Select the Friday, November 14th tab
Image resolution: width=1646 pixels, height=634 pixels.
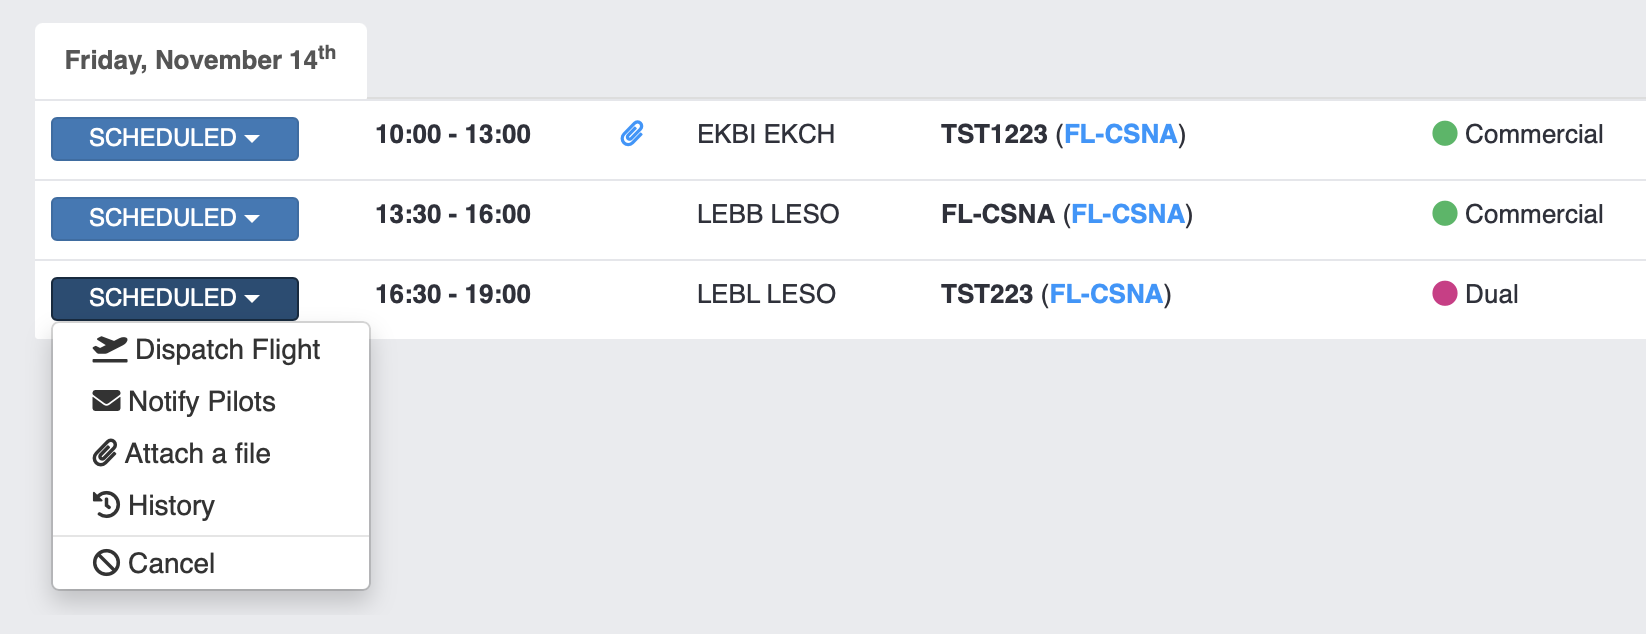[200, 60]
